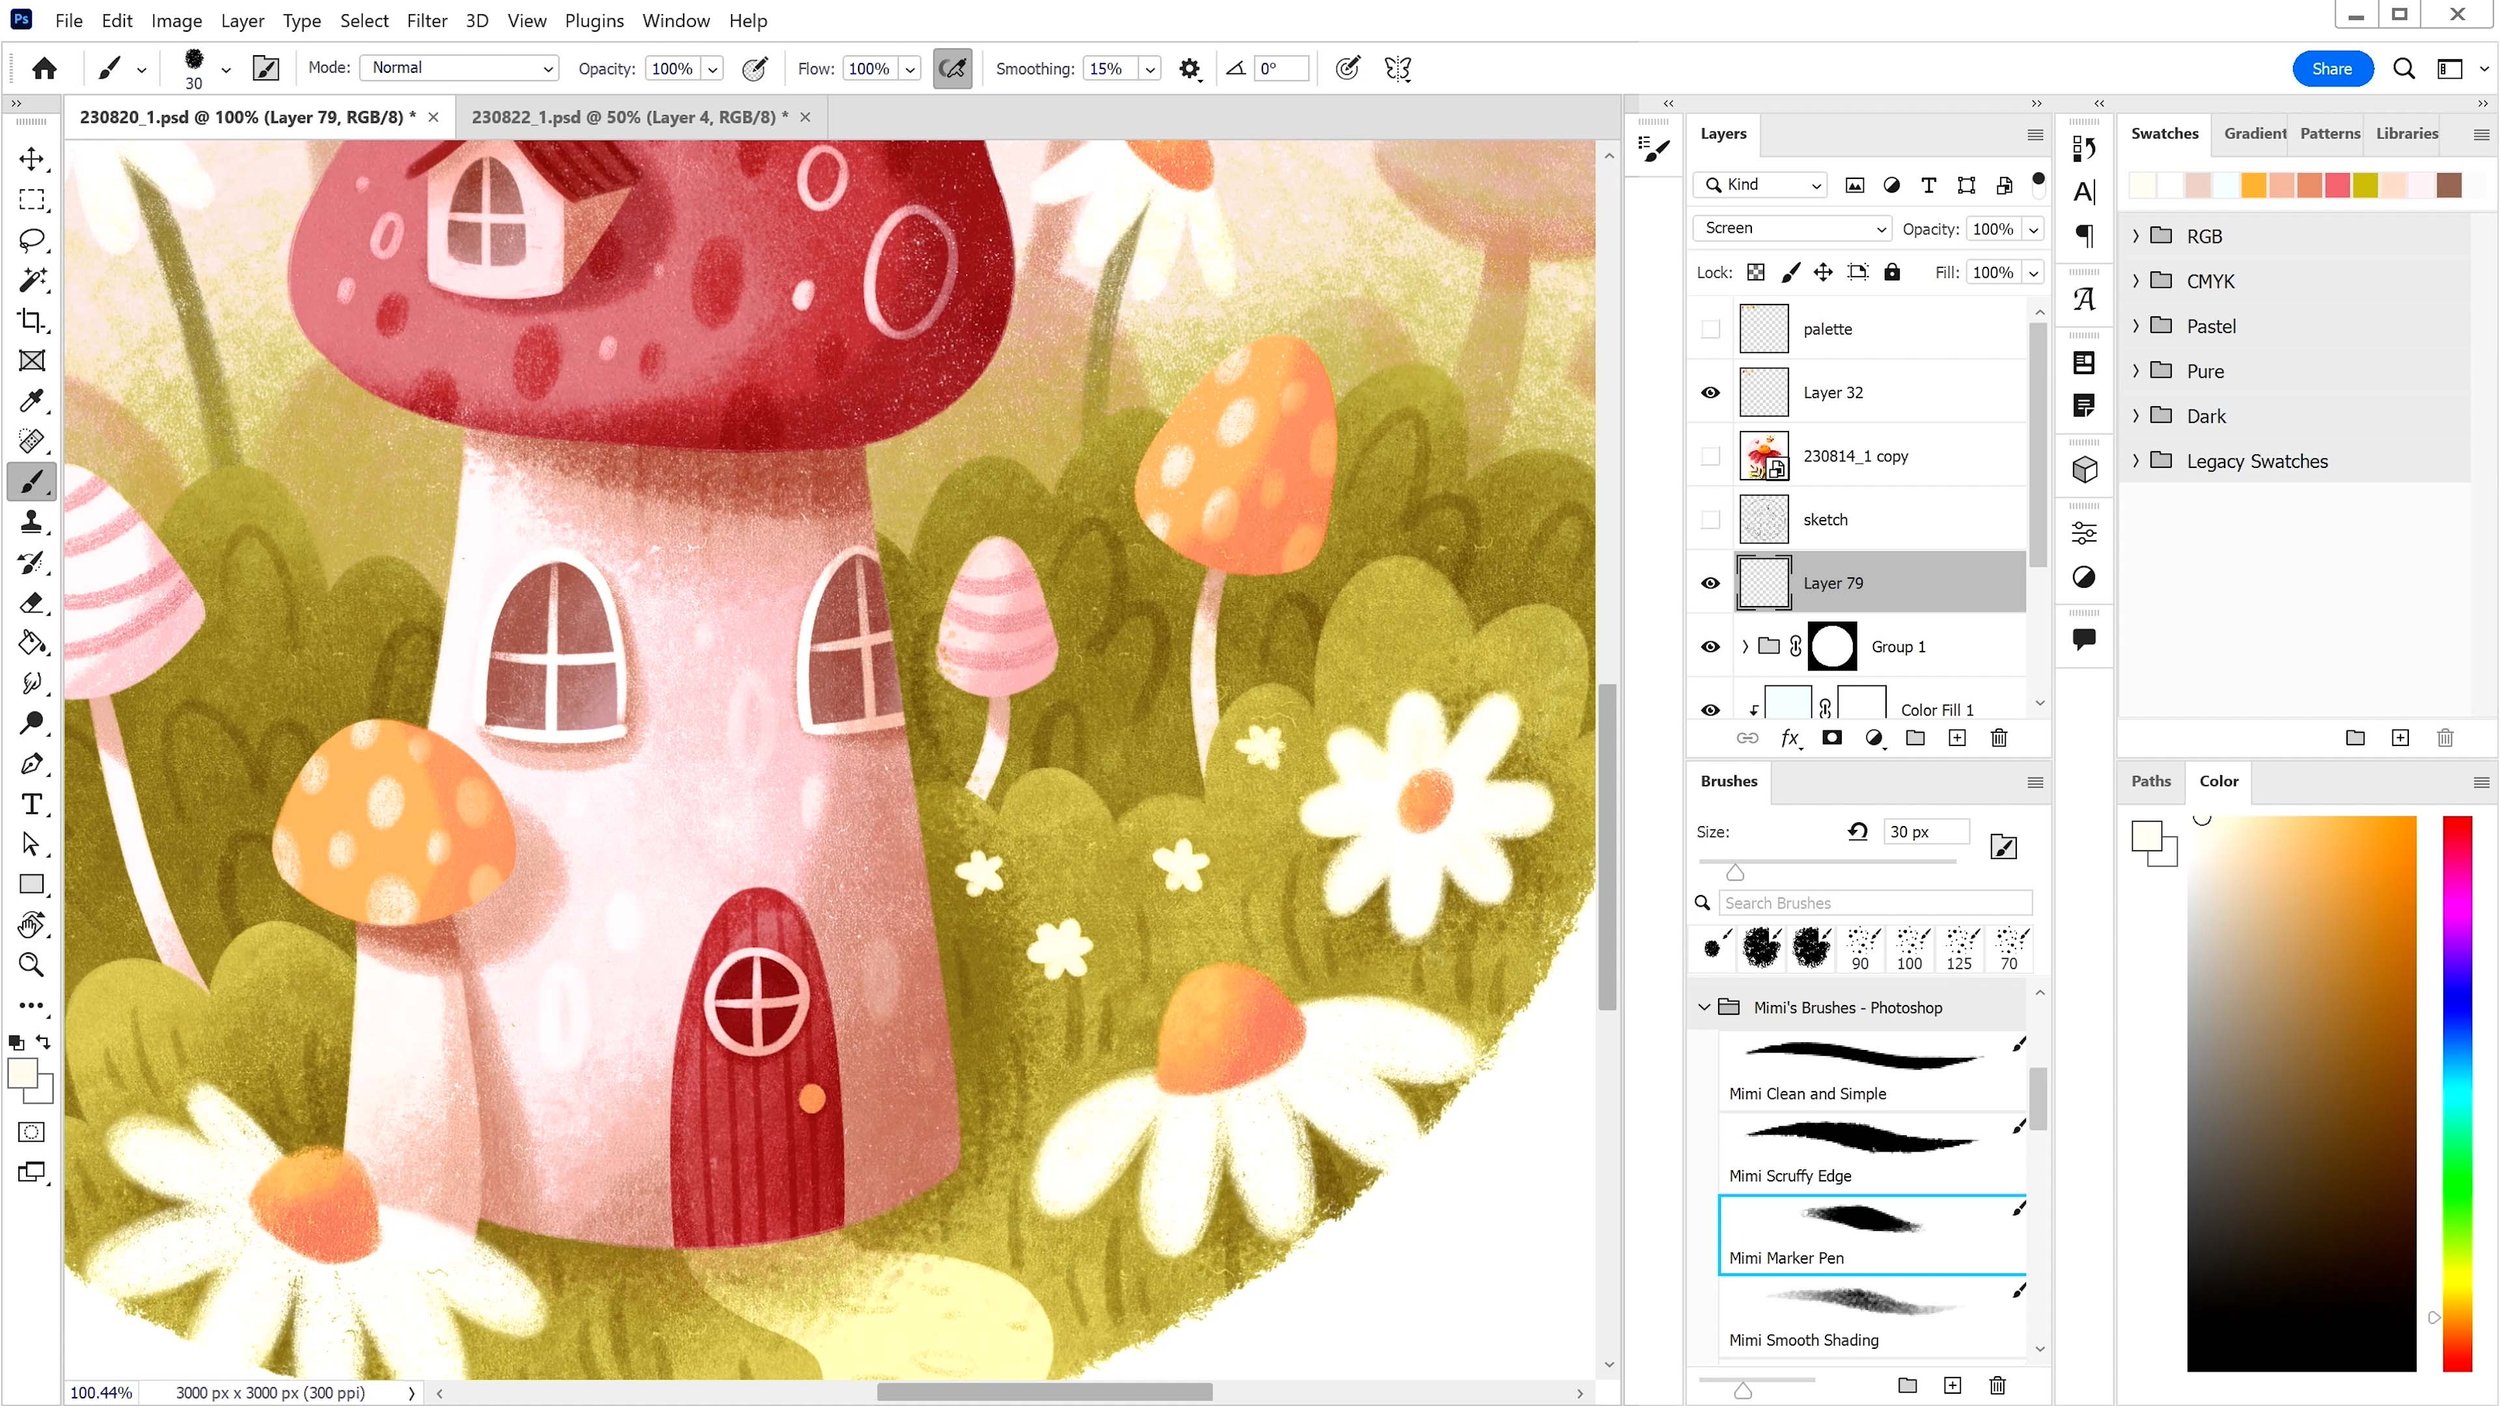Toggle visibility of Group 1
2500x1406 pixels.
point(1711,647)
